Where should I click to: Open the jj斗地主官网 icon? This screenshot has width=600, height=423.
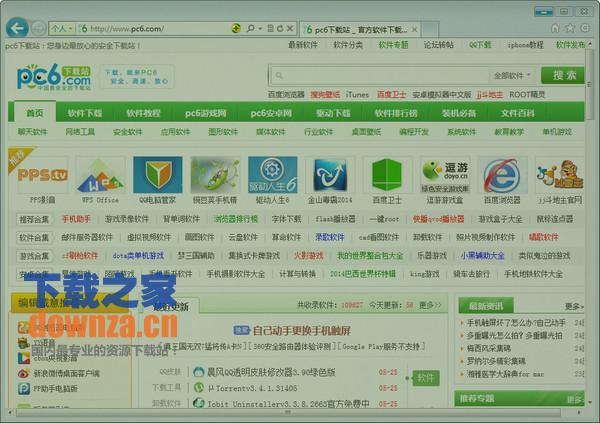coord(559,175)
